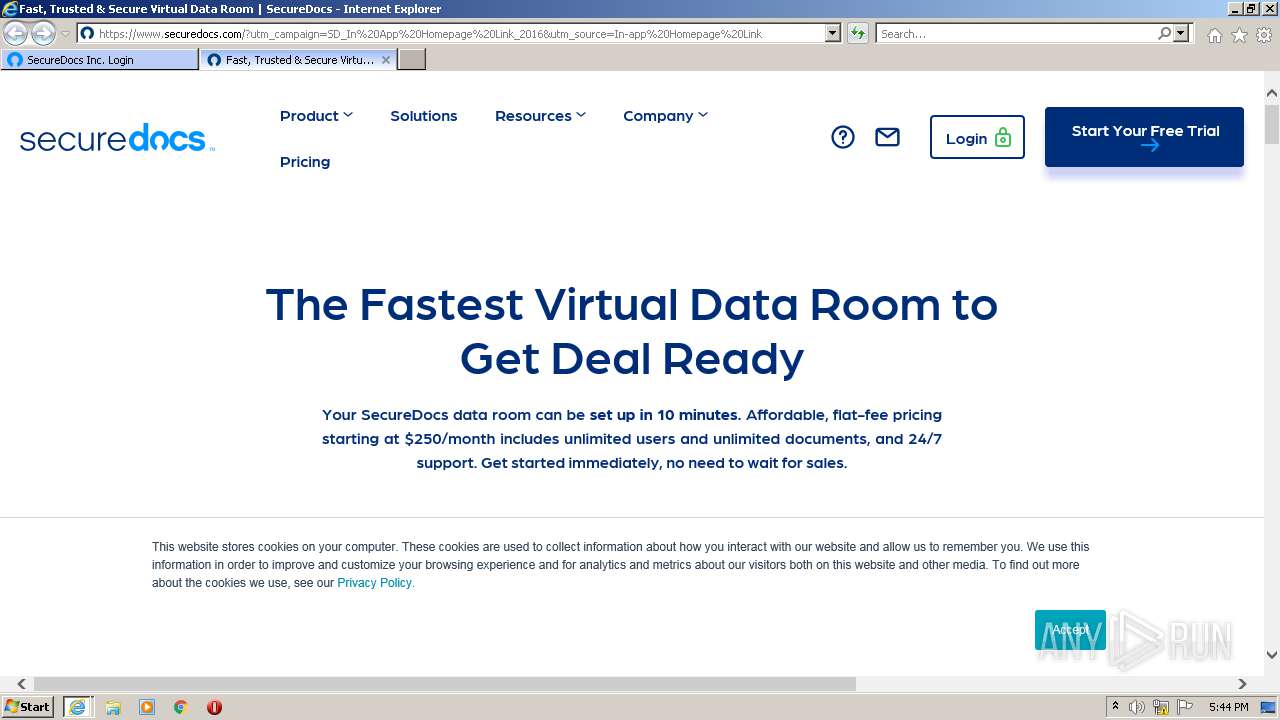Click Start Your Free Trial
The image size is (1280, 720).
coord(1144,137)
